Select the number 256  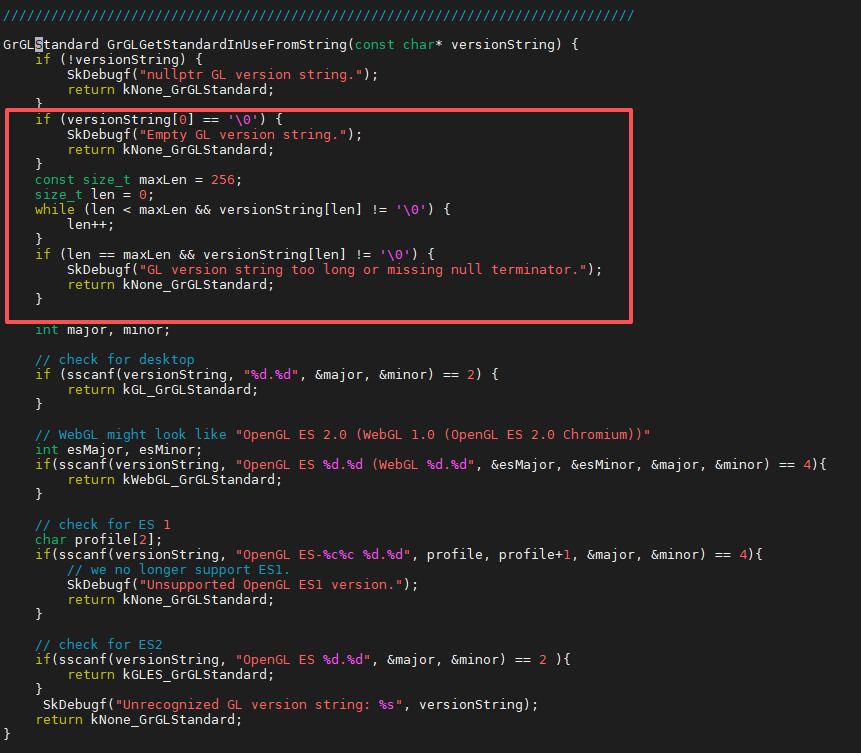pyautogui.click(x=222, y=180)
